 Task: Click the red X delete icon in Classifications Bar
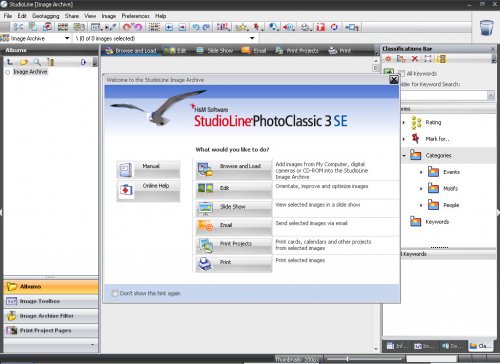415,59
